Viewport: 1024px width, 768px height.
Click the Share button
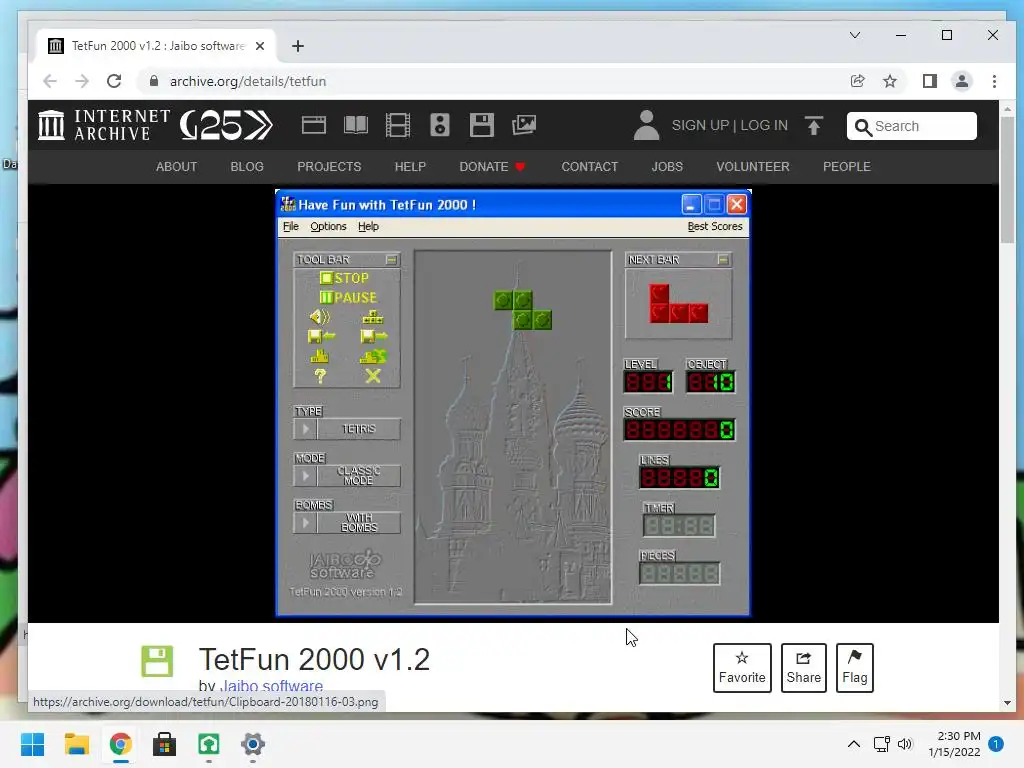803,667
